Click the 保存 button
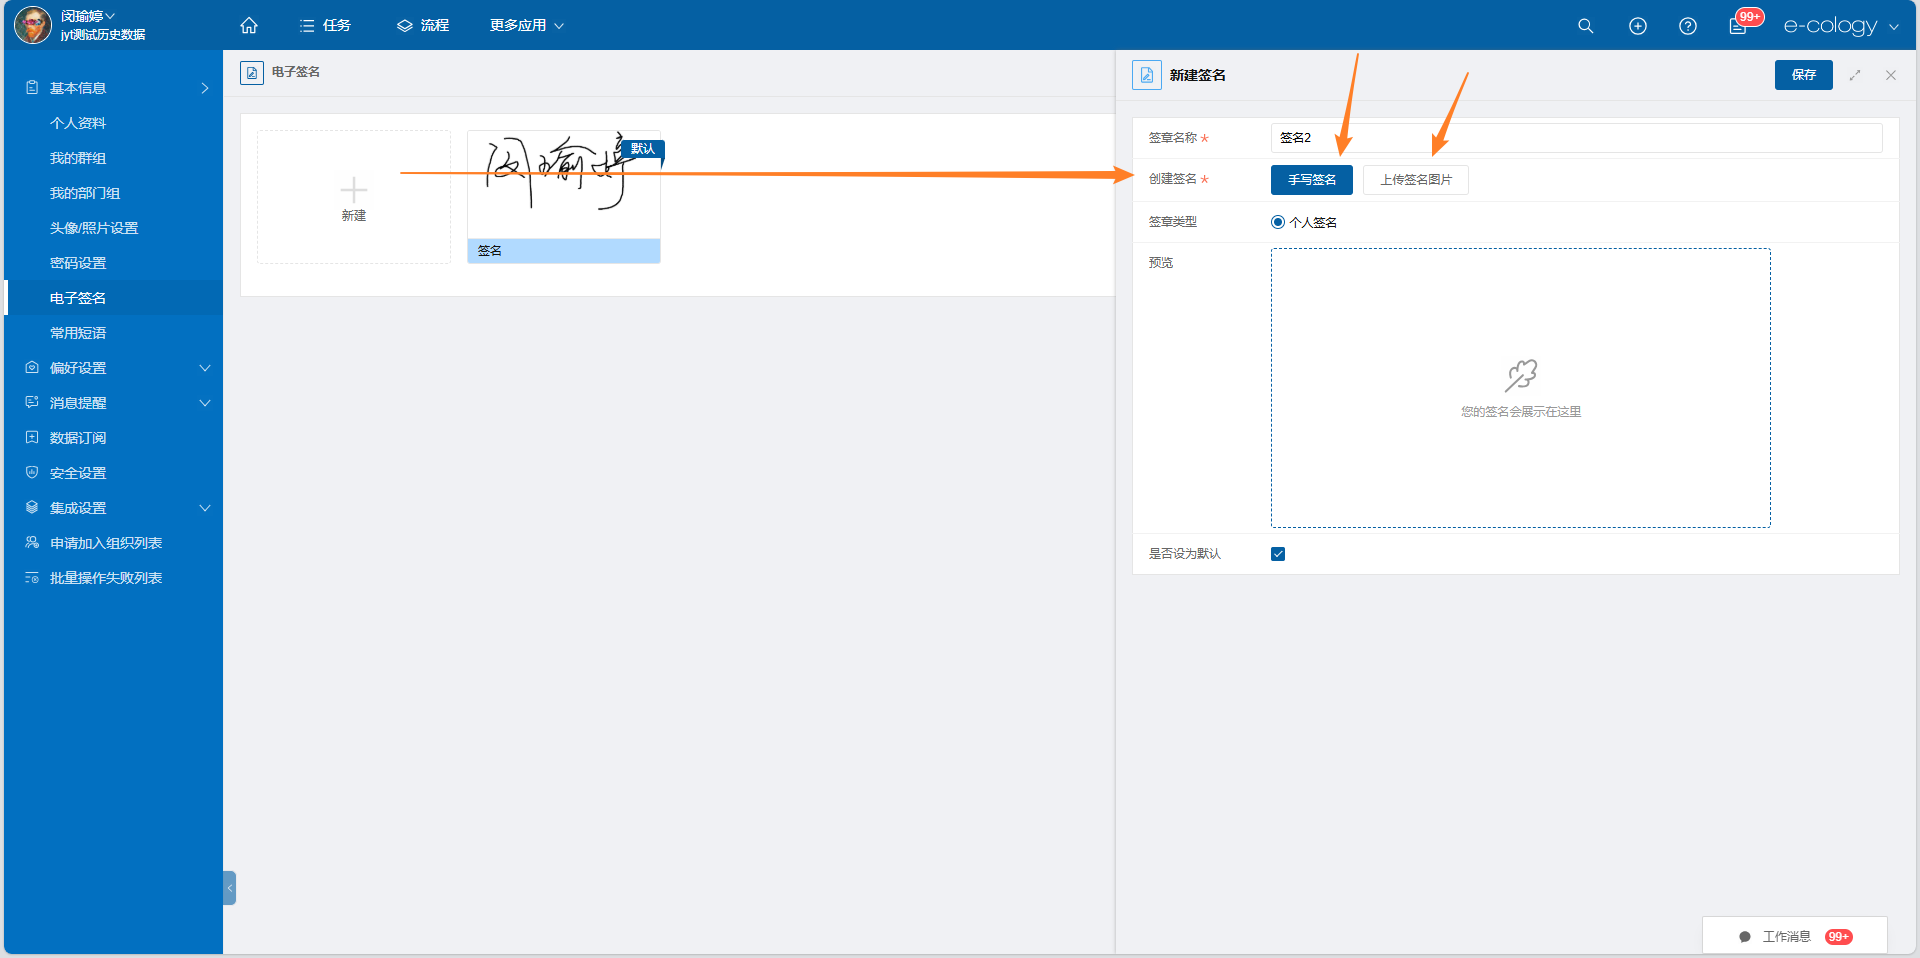The width and height of the screenshot is (1920, 958). pos(1804,75)
